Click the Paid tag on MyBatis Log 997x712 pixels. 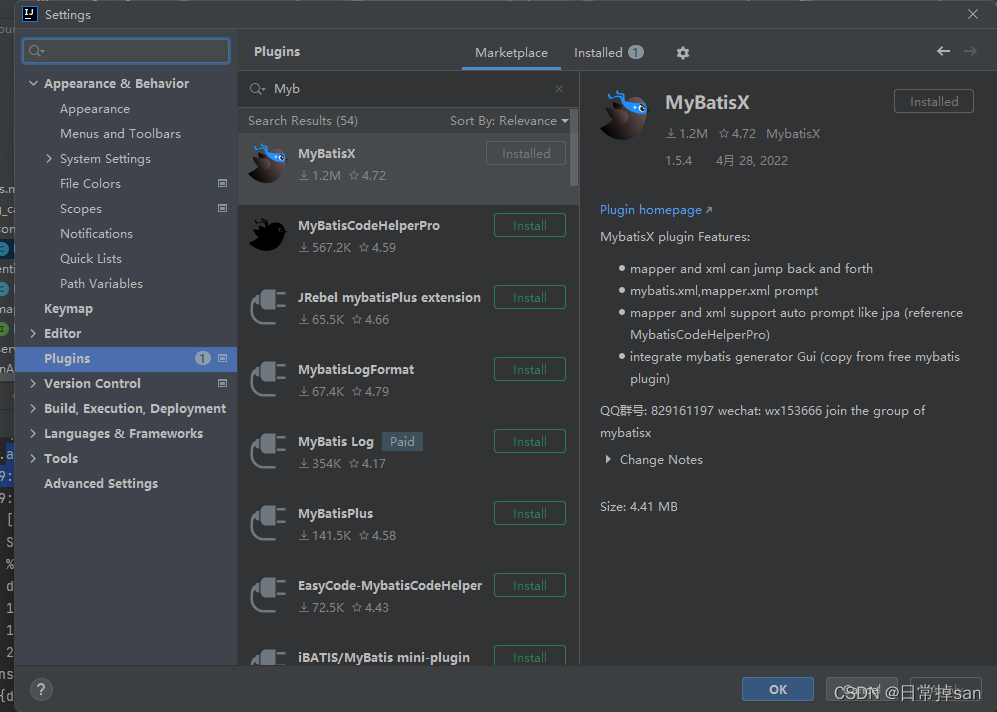[x=402, y=441]
